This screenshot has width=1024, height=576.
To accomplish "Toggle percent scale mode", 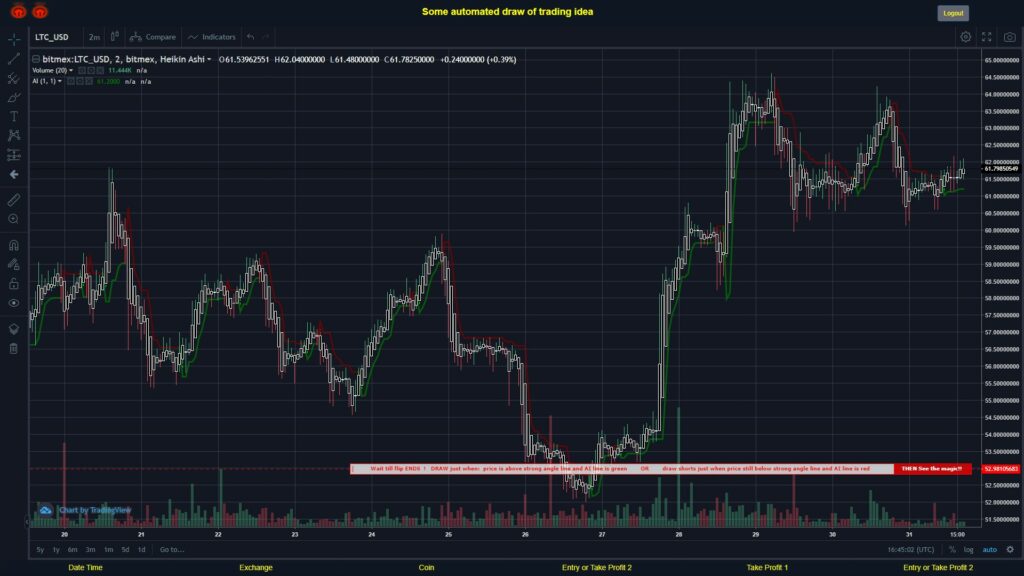I will tap(952, 550).
